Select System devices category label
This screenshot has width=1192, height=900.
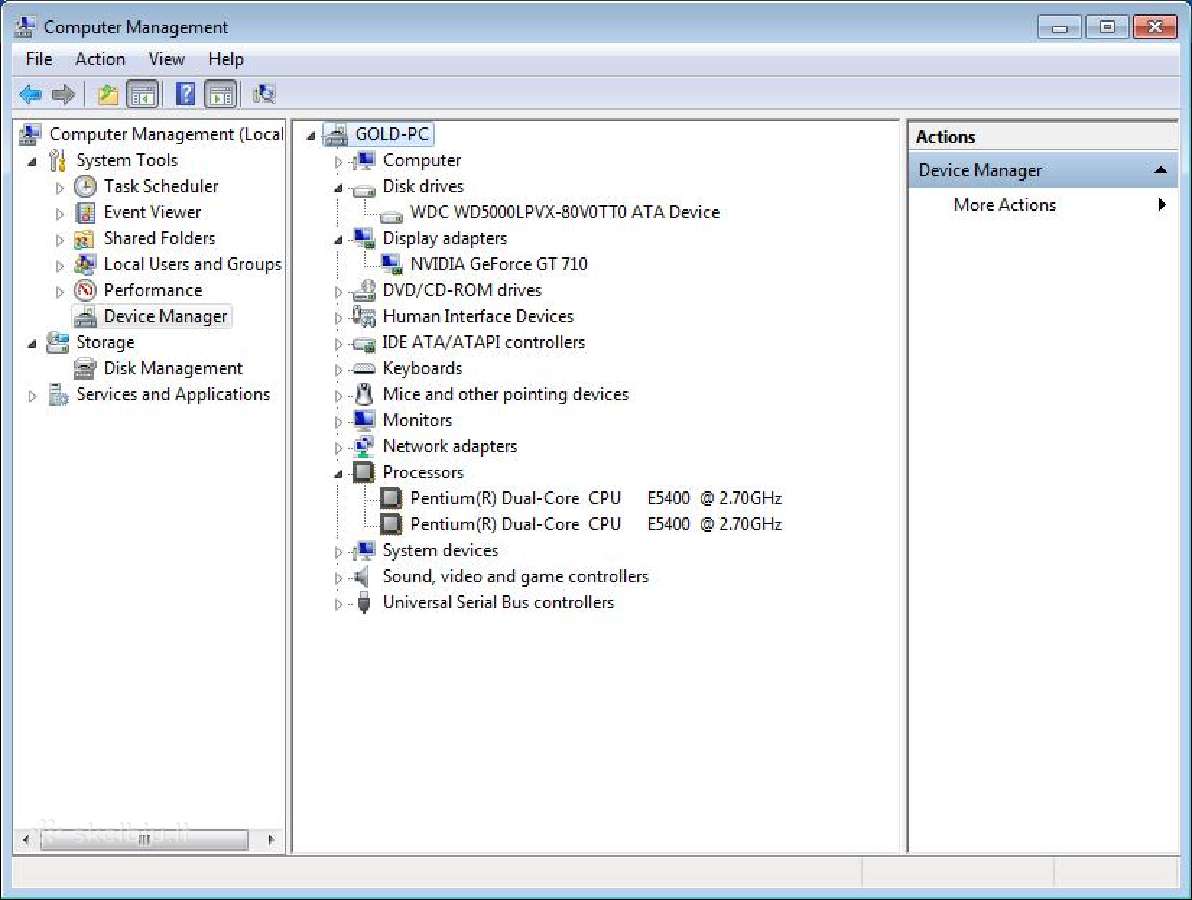[x=440, y=550]
